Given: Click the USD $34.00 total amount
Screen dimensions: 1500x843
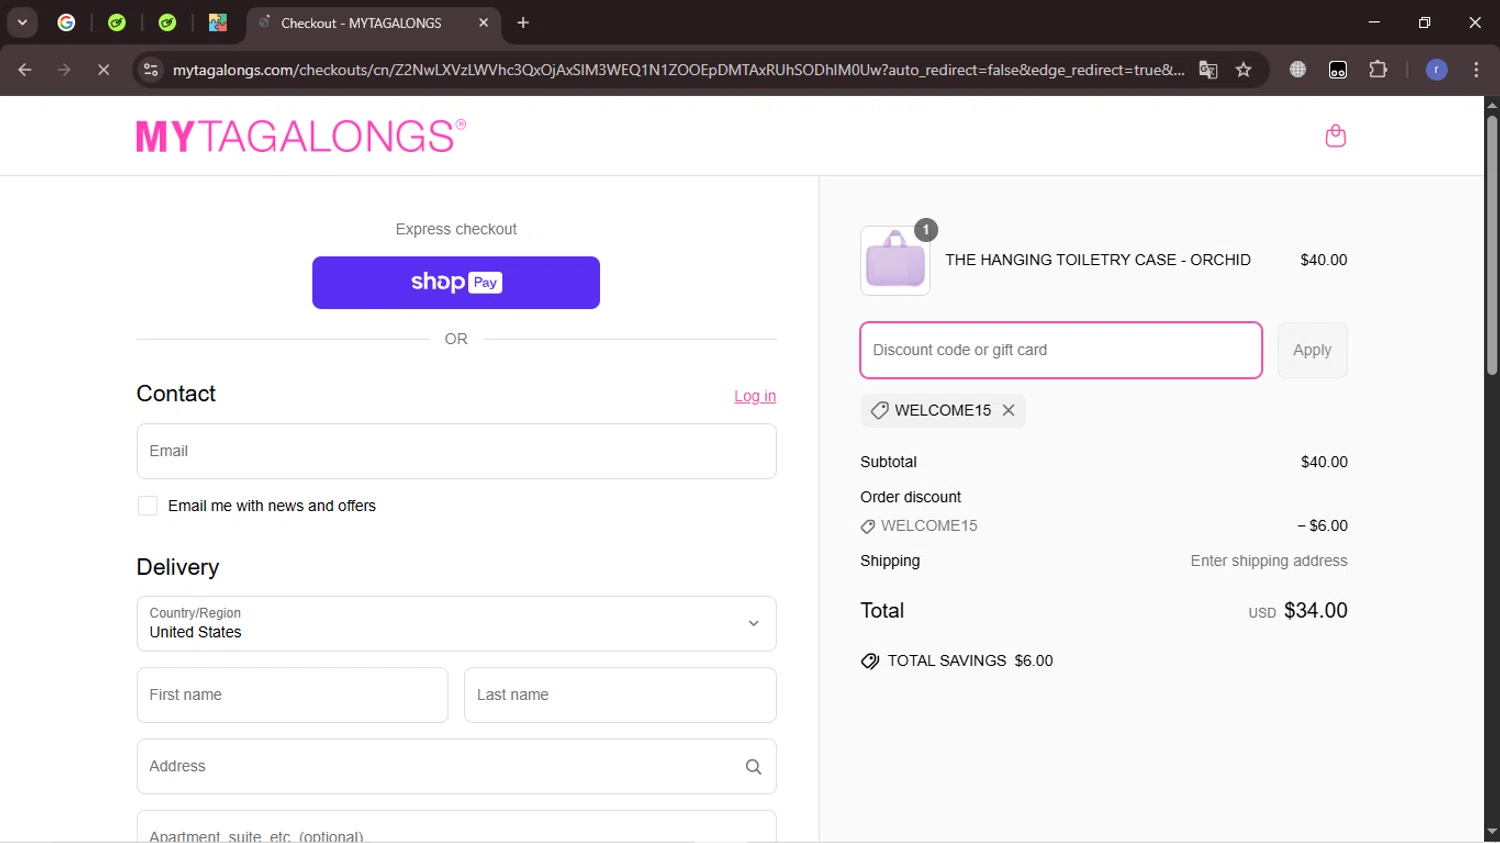Looking at the screenshot, I should 1298,611.
